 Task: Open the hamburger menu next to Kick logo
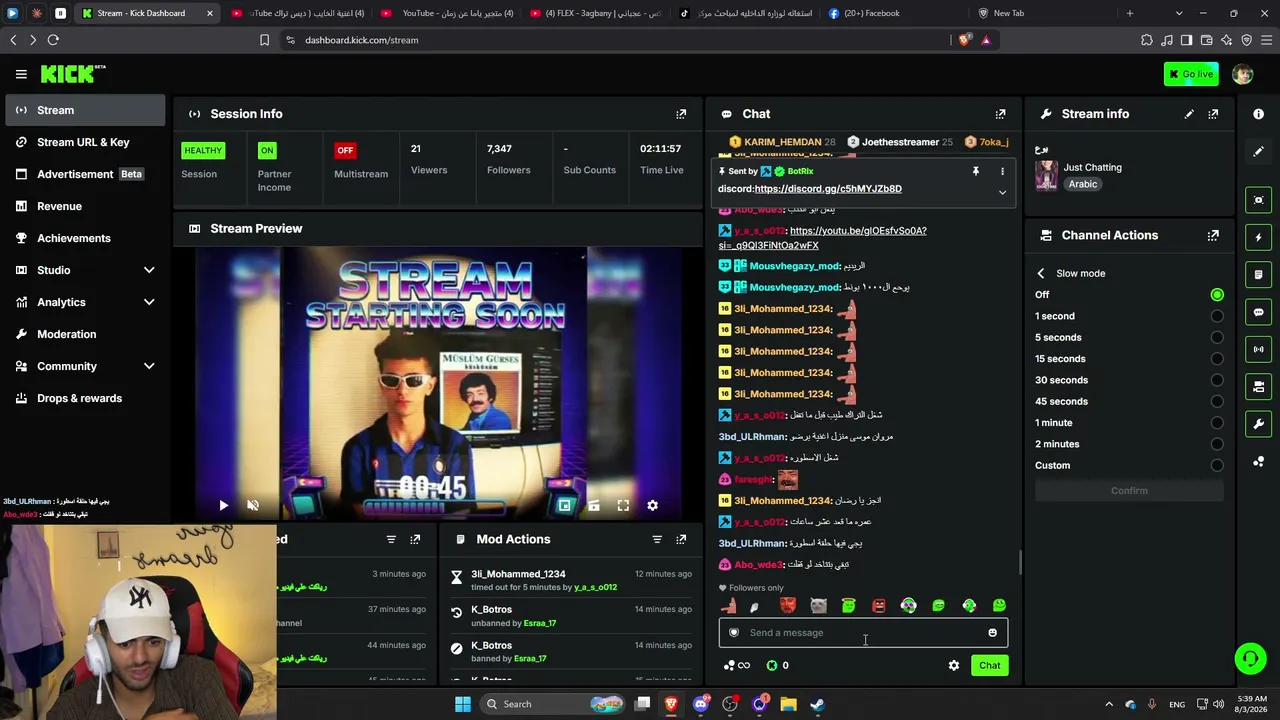(x=21, y=74)
